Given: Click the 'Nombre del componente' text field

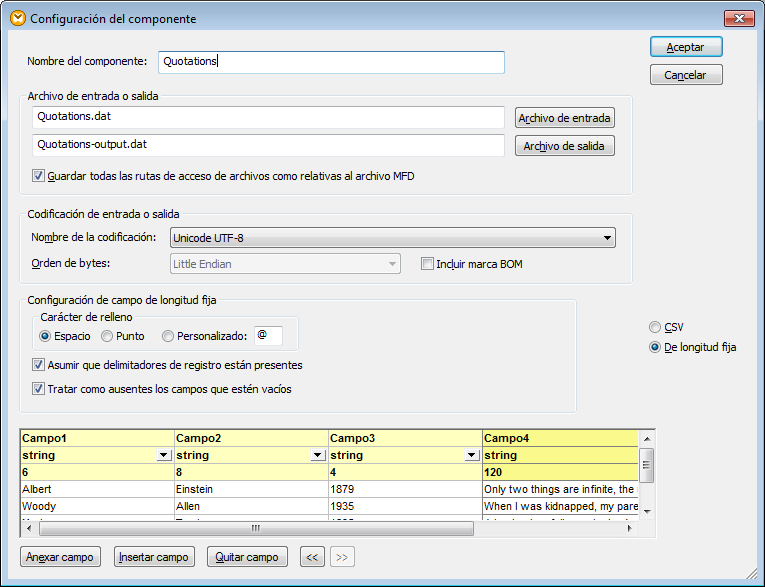Looking at the screenshot, I should [x=330, y=62].
